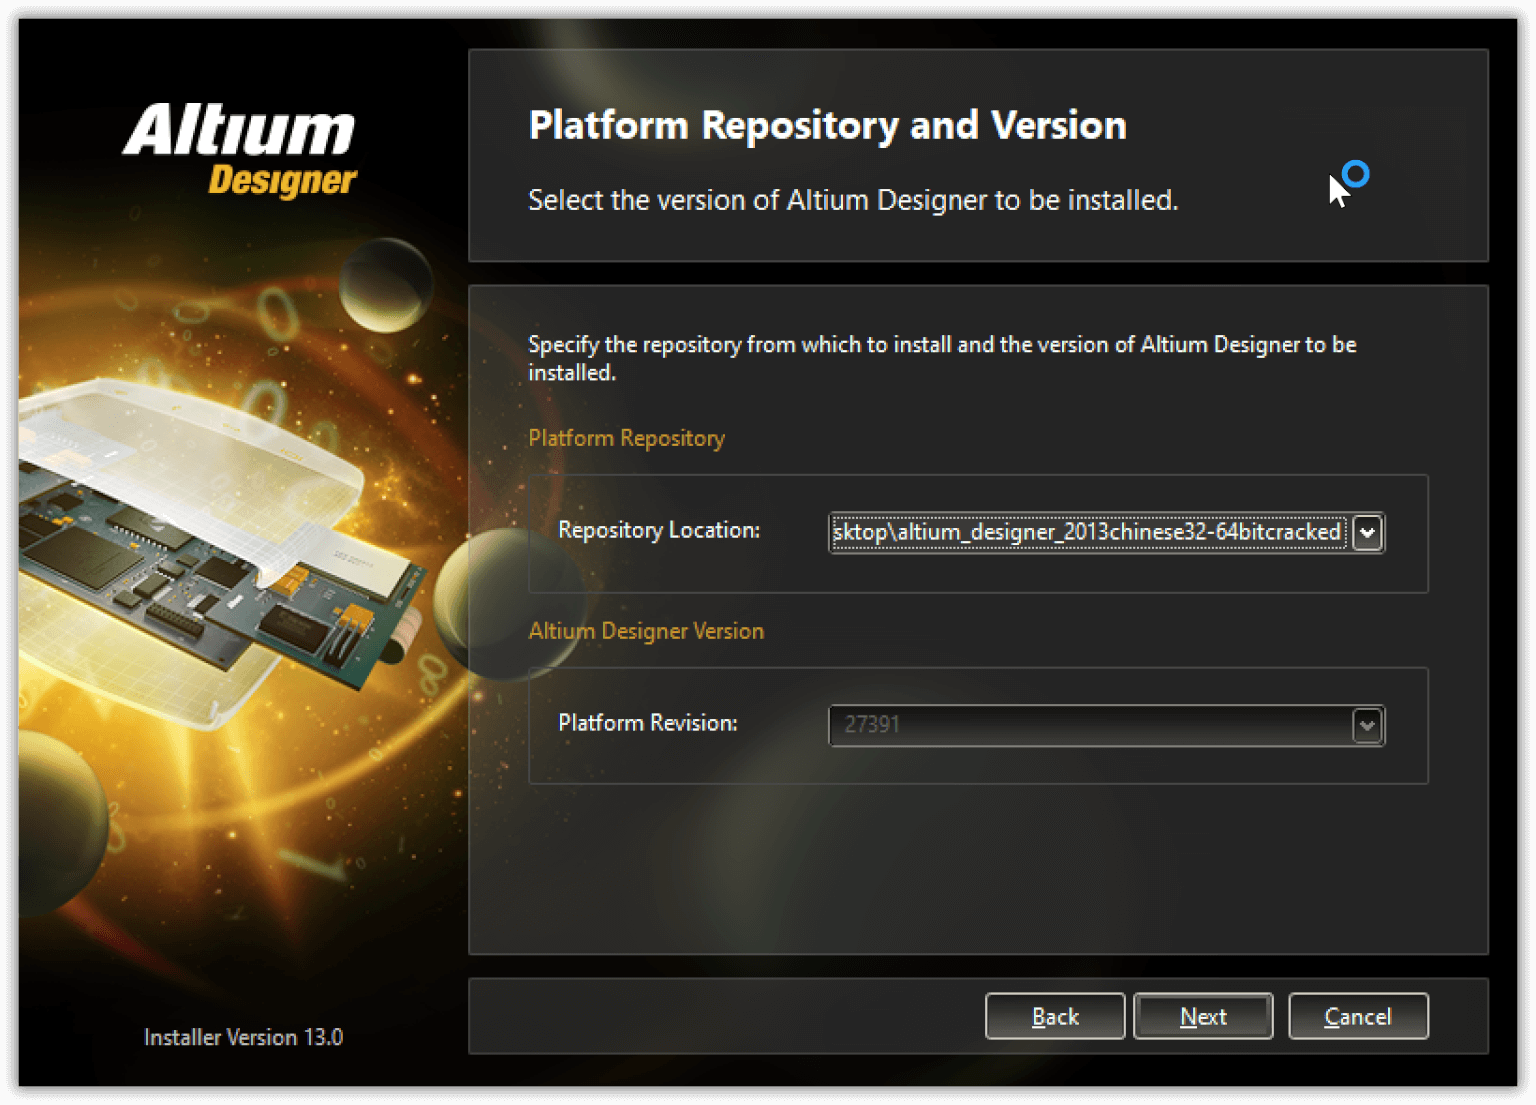Screen dimensions: 1536x1105
Task: Click the 'Specify the repository from which' description
Action: click(x=942, y=358)
